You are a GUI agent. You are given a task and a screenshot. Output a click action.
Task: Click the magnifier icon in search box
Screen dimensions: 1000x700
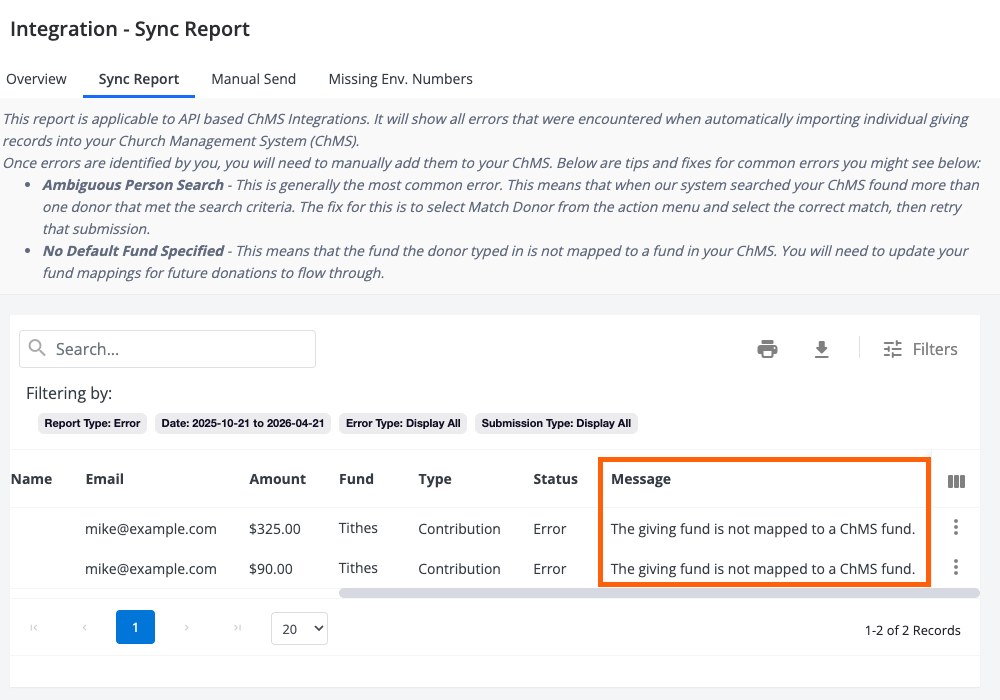pyautogui.click(x=38, y=348)
